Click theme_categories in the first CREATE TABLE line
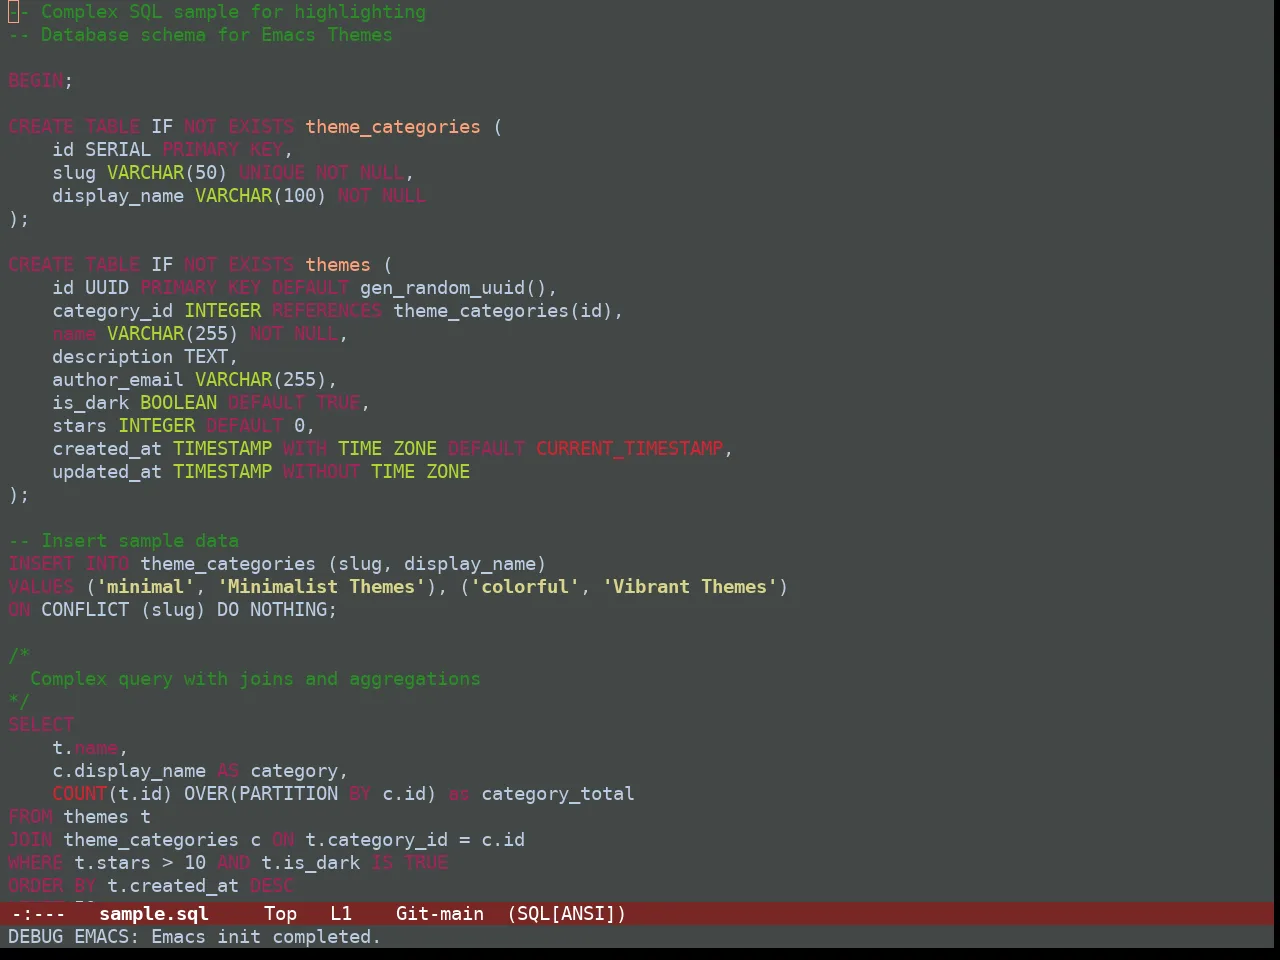The image size is (1280, 960). click(x=393, y=127)
